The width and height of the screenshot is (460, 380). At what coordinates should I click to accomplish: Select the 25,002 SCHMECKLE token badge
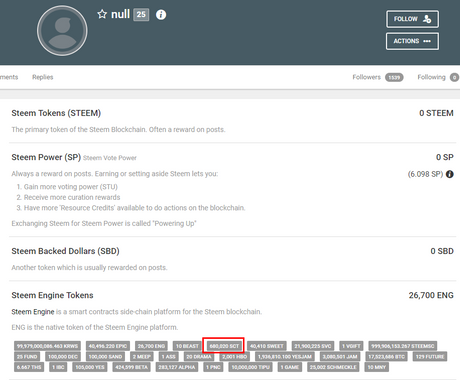[333, 367]
